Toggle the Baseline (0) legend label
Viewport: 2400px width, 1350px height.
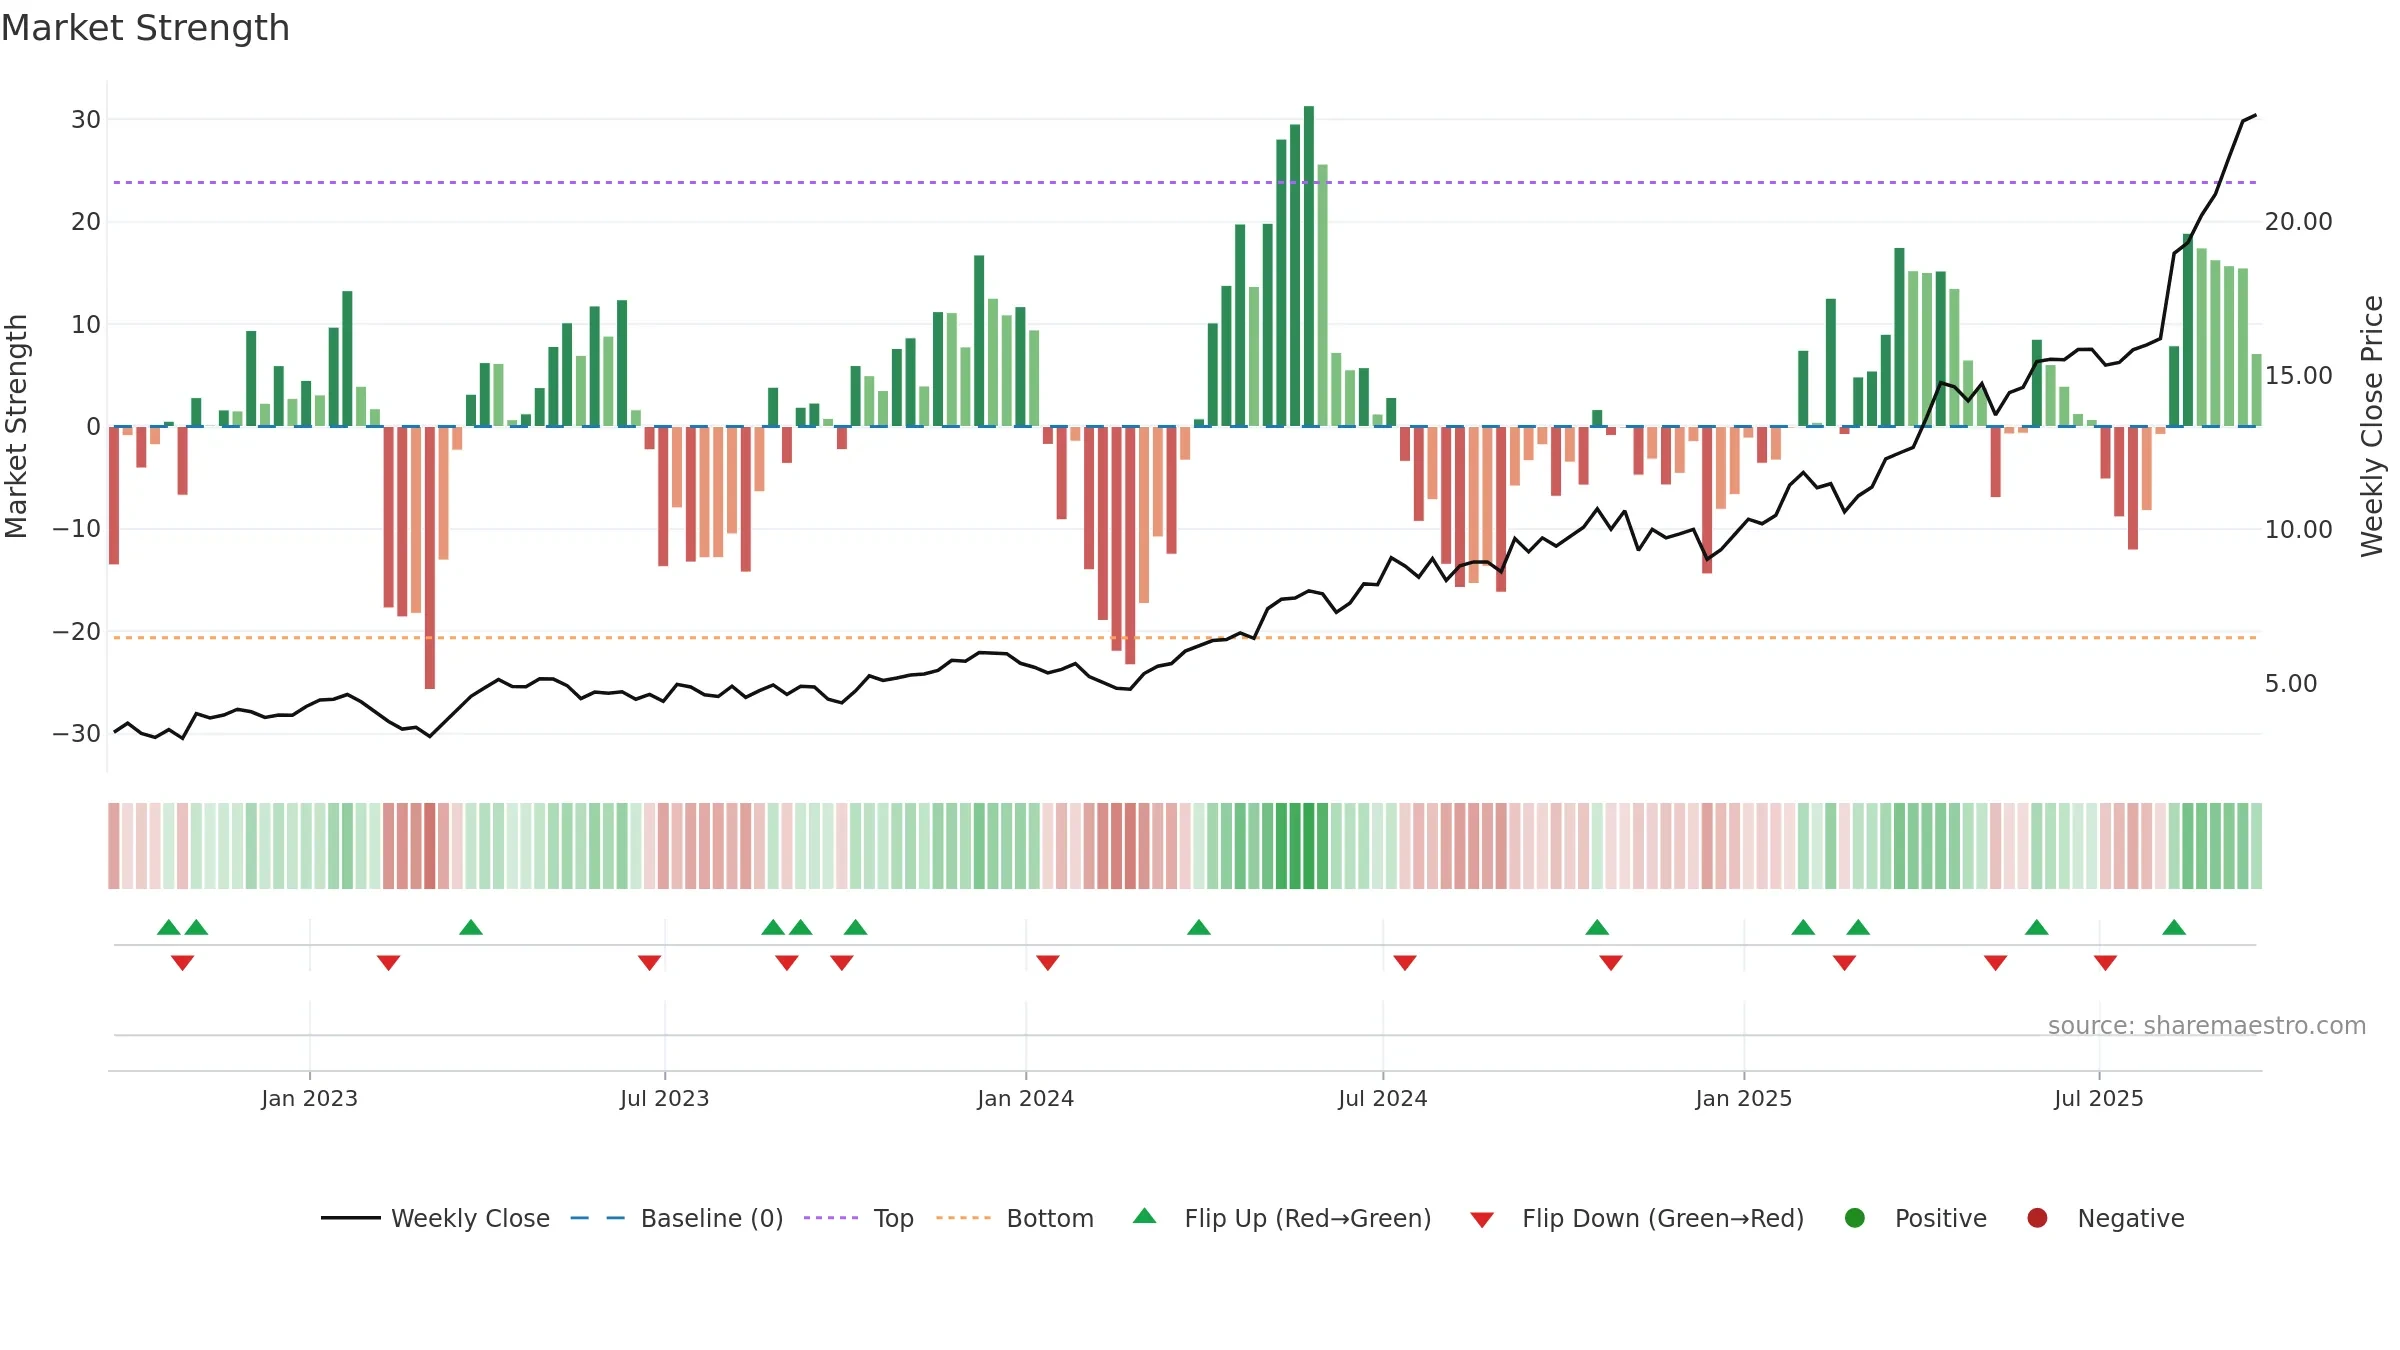712,1218
